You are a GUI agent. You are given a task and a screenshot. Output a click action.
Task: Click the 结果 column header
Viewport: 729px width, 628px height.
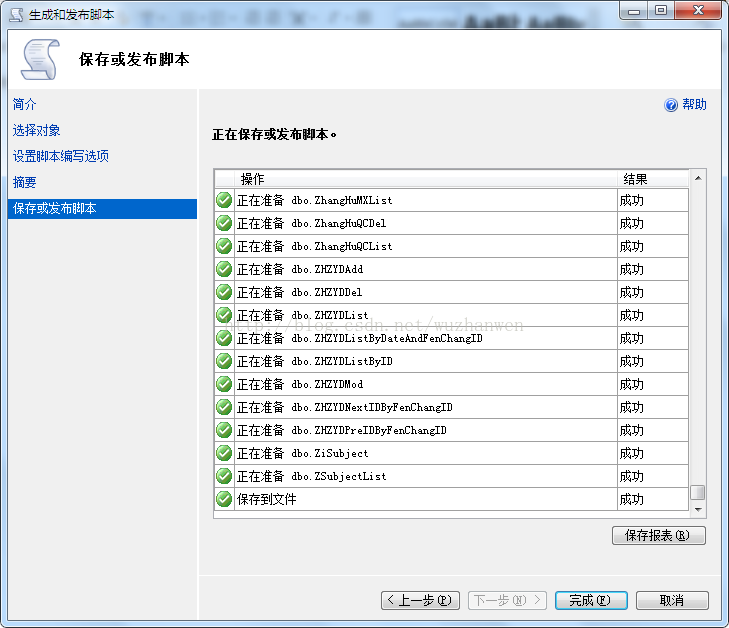point(653,179)
